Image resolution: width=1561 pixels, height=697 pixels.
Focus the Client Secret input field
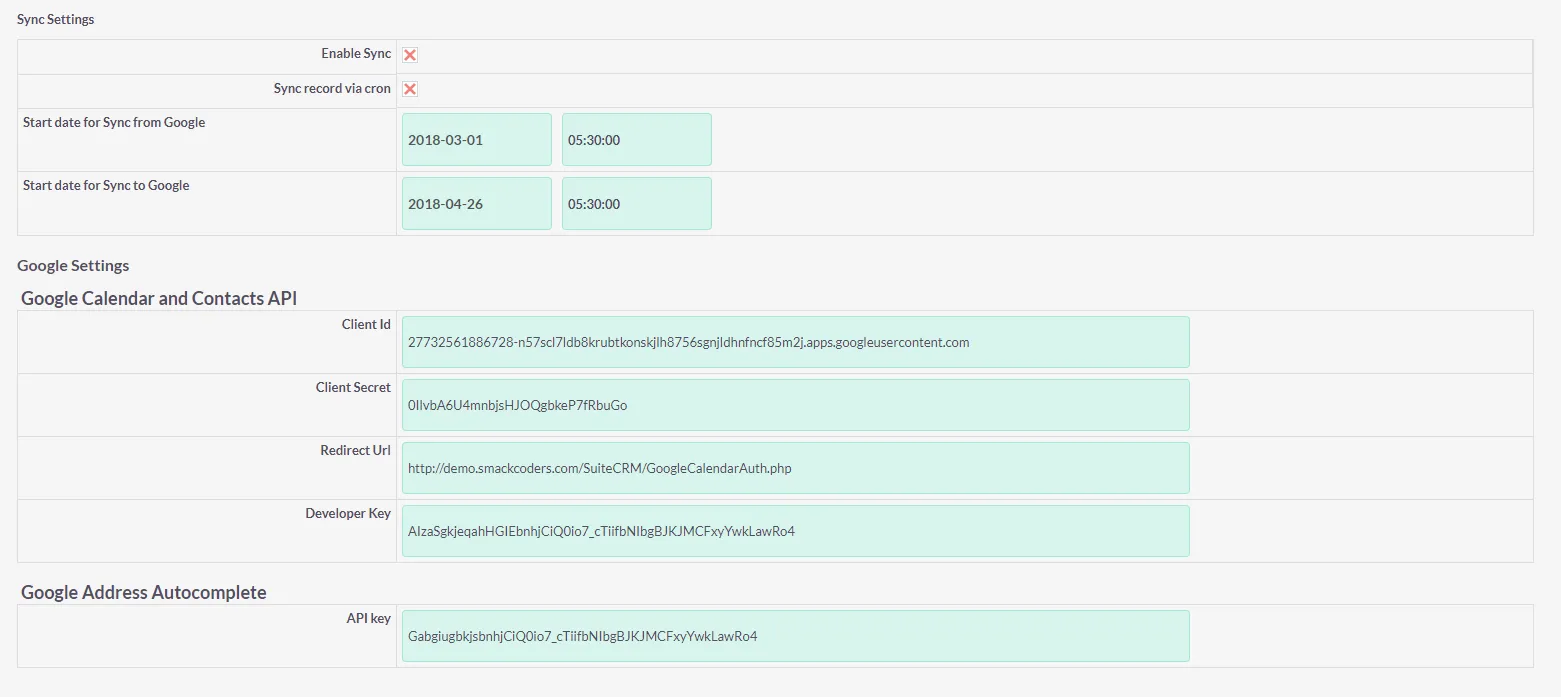pos(795,405)
